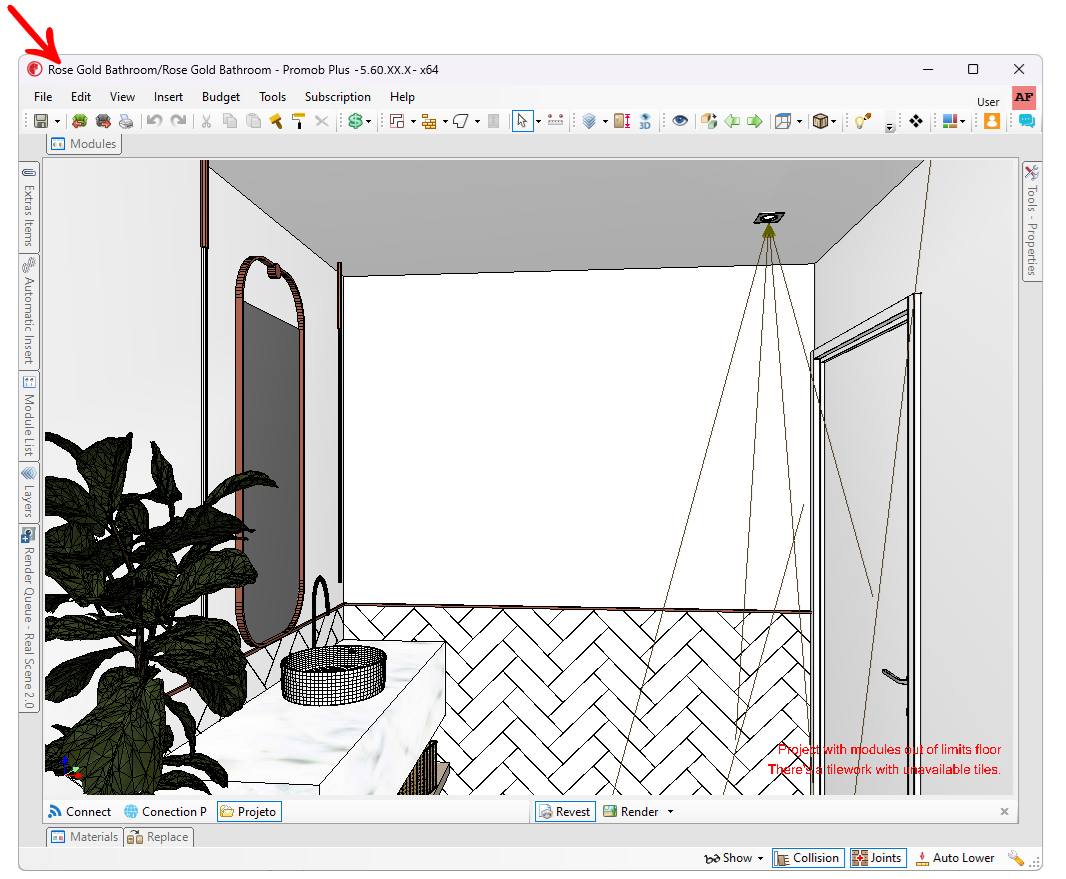Screen dimensions: 1066x879
Task: Open the Edit menu
Action: [x=81, y=97]
